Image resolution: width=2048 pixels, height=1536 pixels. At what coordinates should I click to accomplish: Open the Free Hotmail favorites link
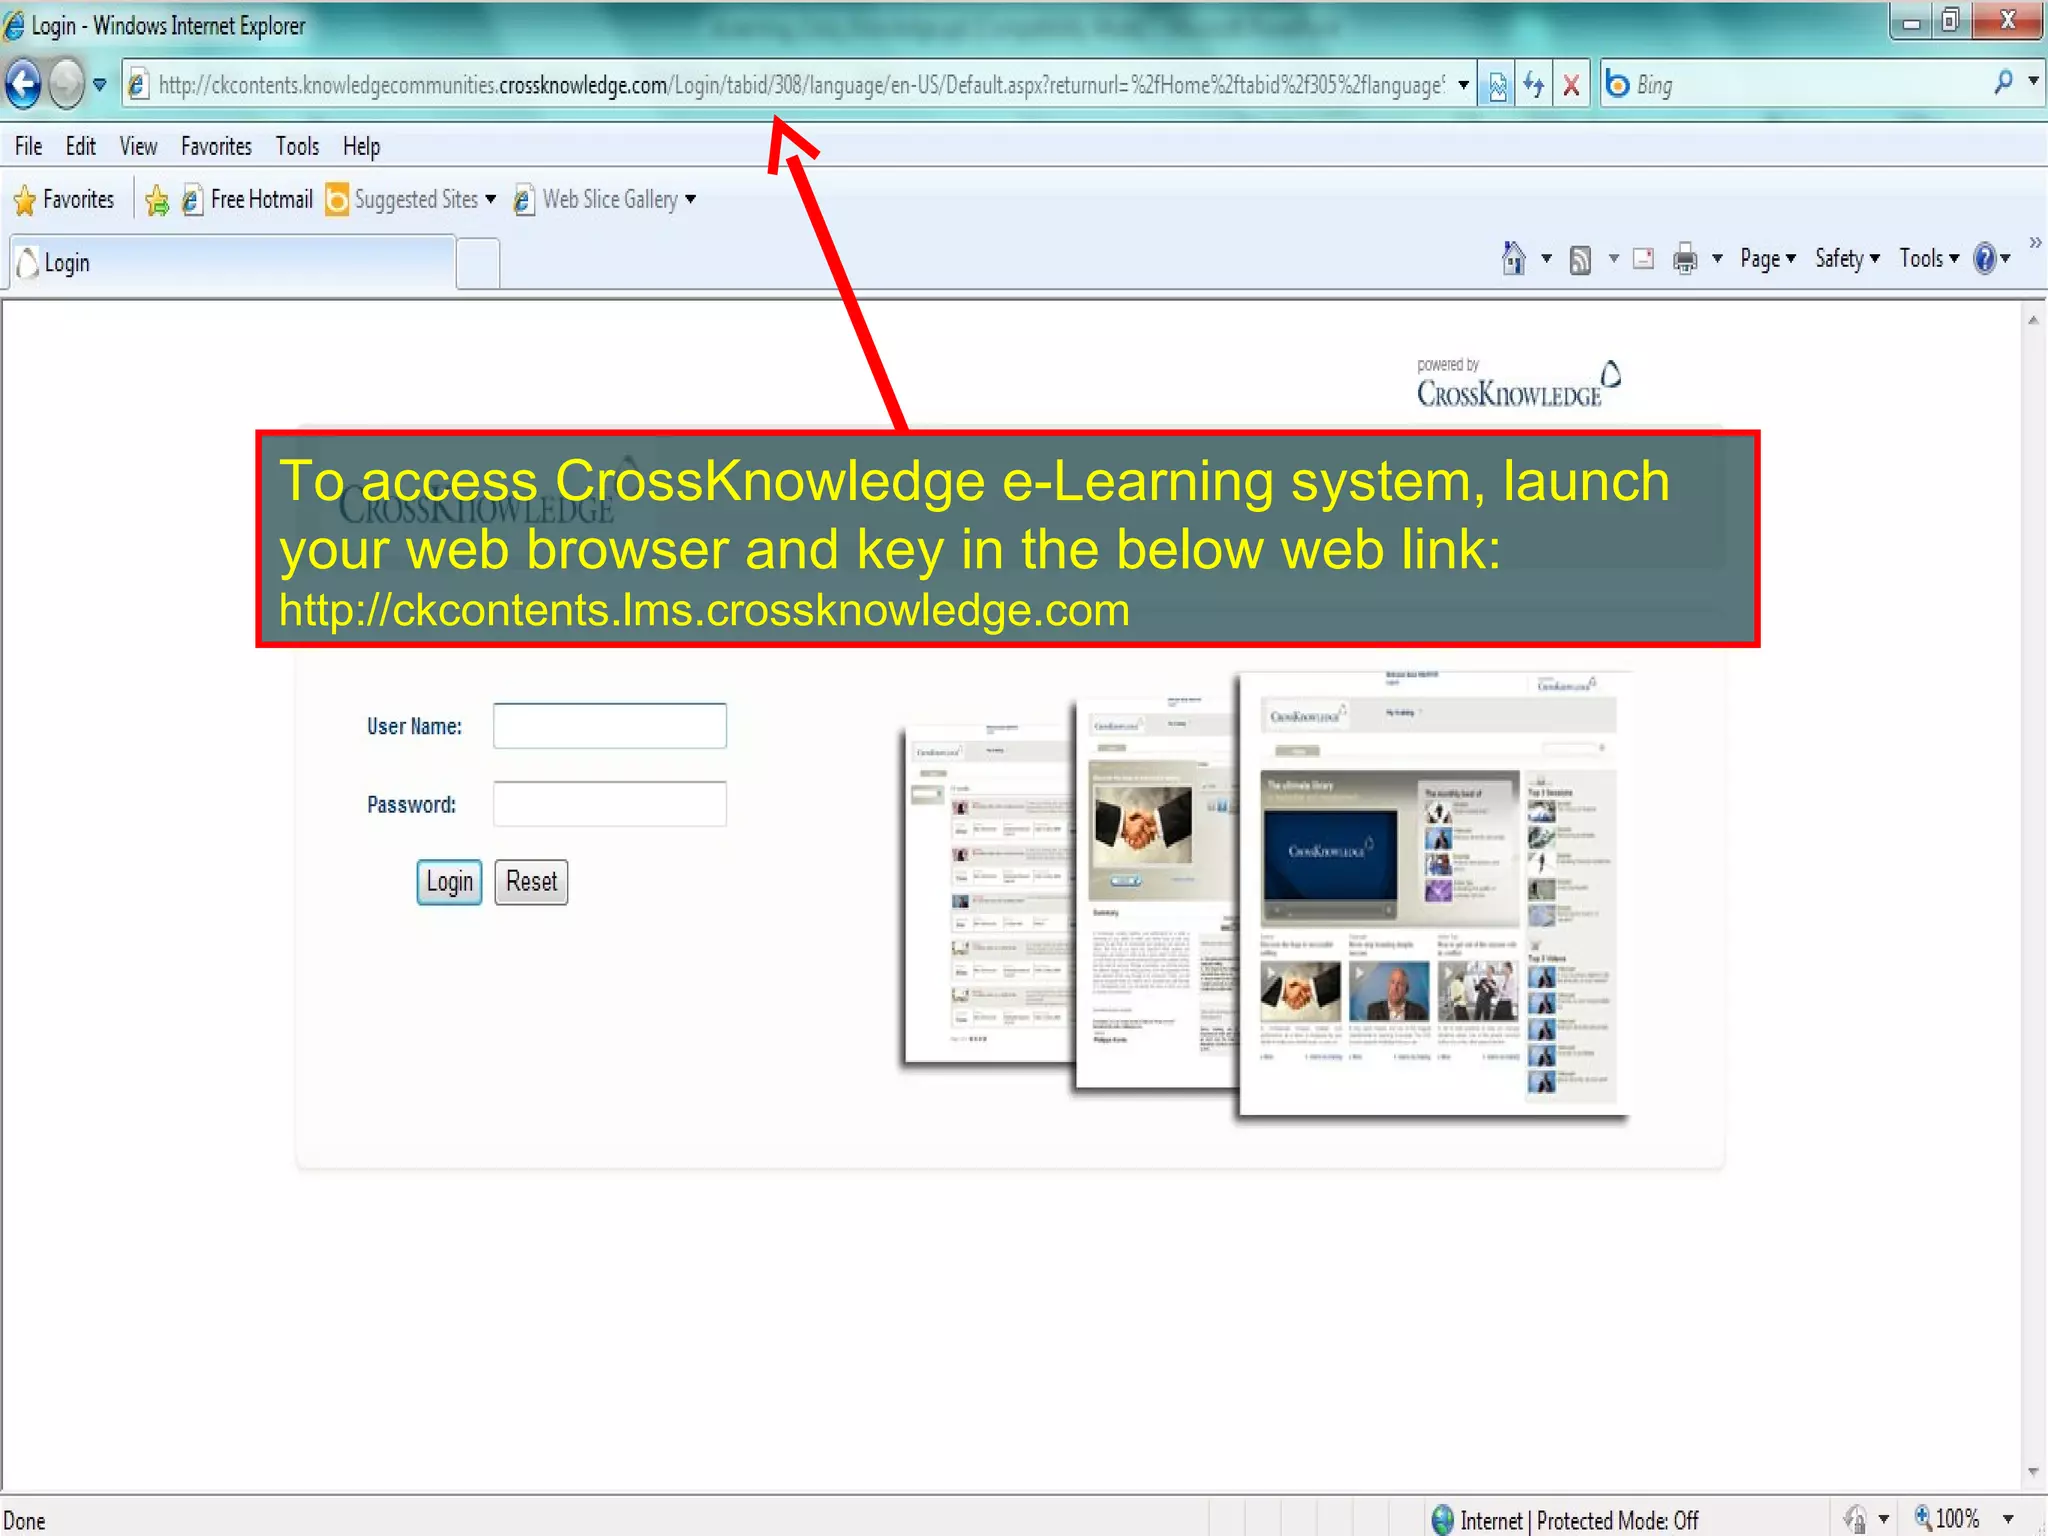[x=248, y=200]
